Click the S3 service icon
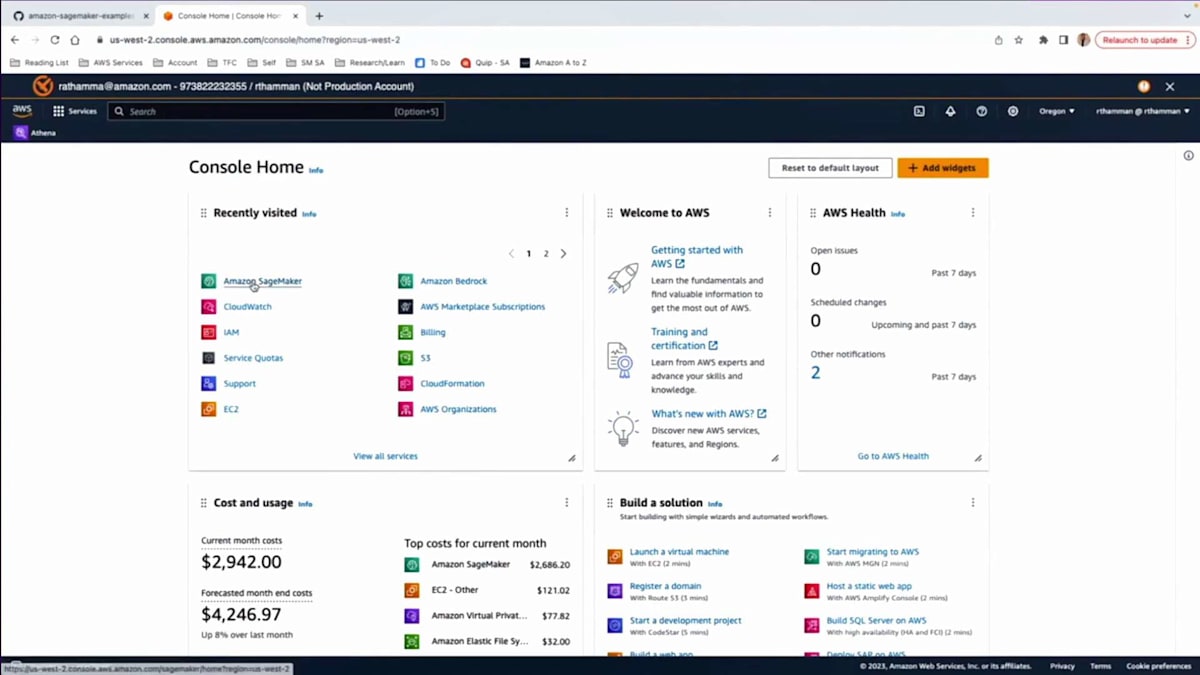This screenshot has height=675, width=1200. coord(405,358)
